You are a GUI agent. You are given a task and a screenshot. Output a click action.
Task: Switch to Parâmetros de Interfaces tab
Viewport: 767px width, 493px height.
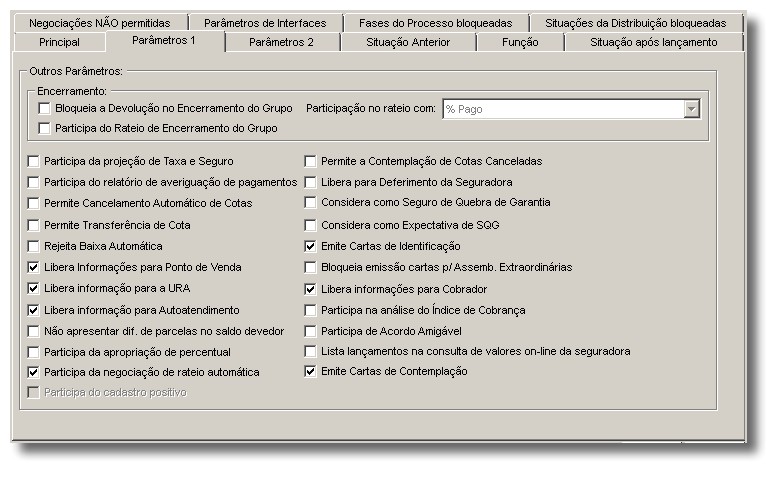coord(265,23)
